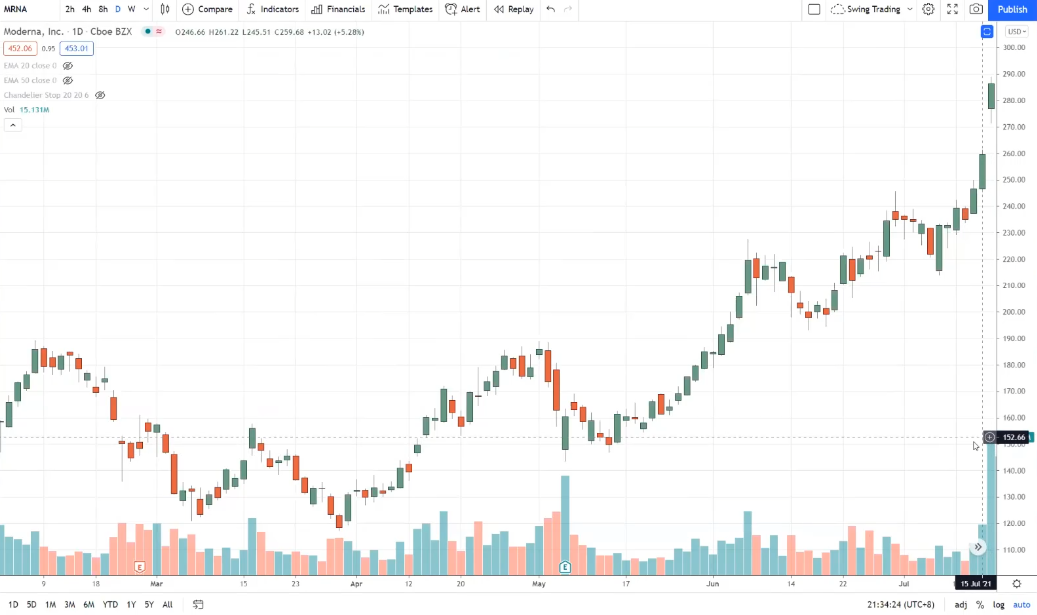Click the red 452.06 sell price button
The width and height of the screenshot is (1037, 615).
(20, 48)
